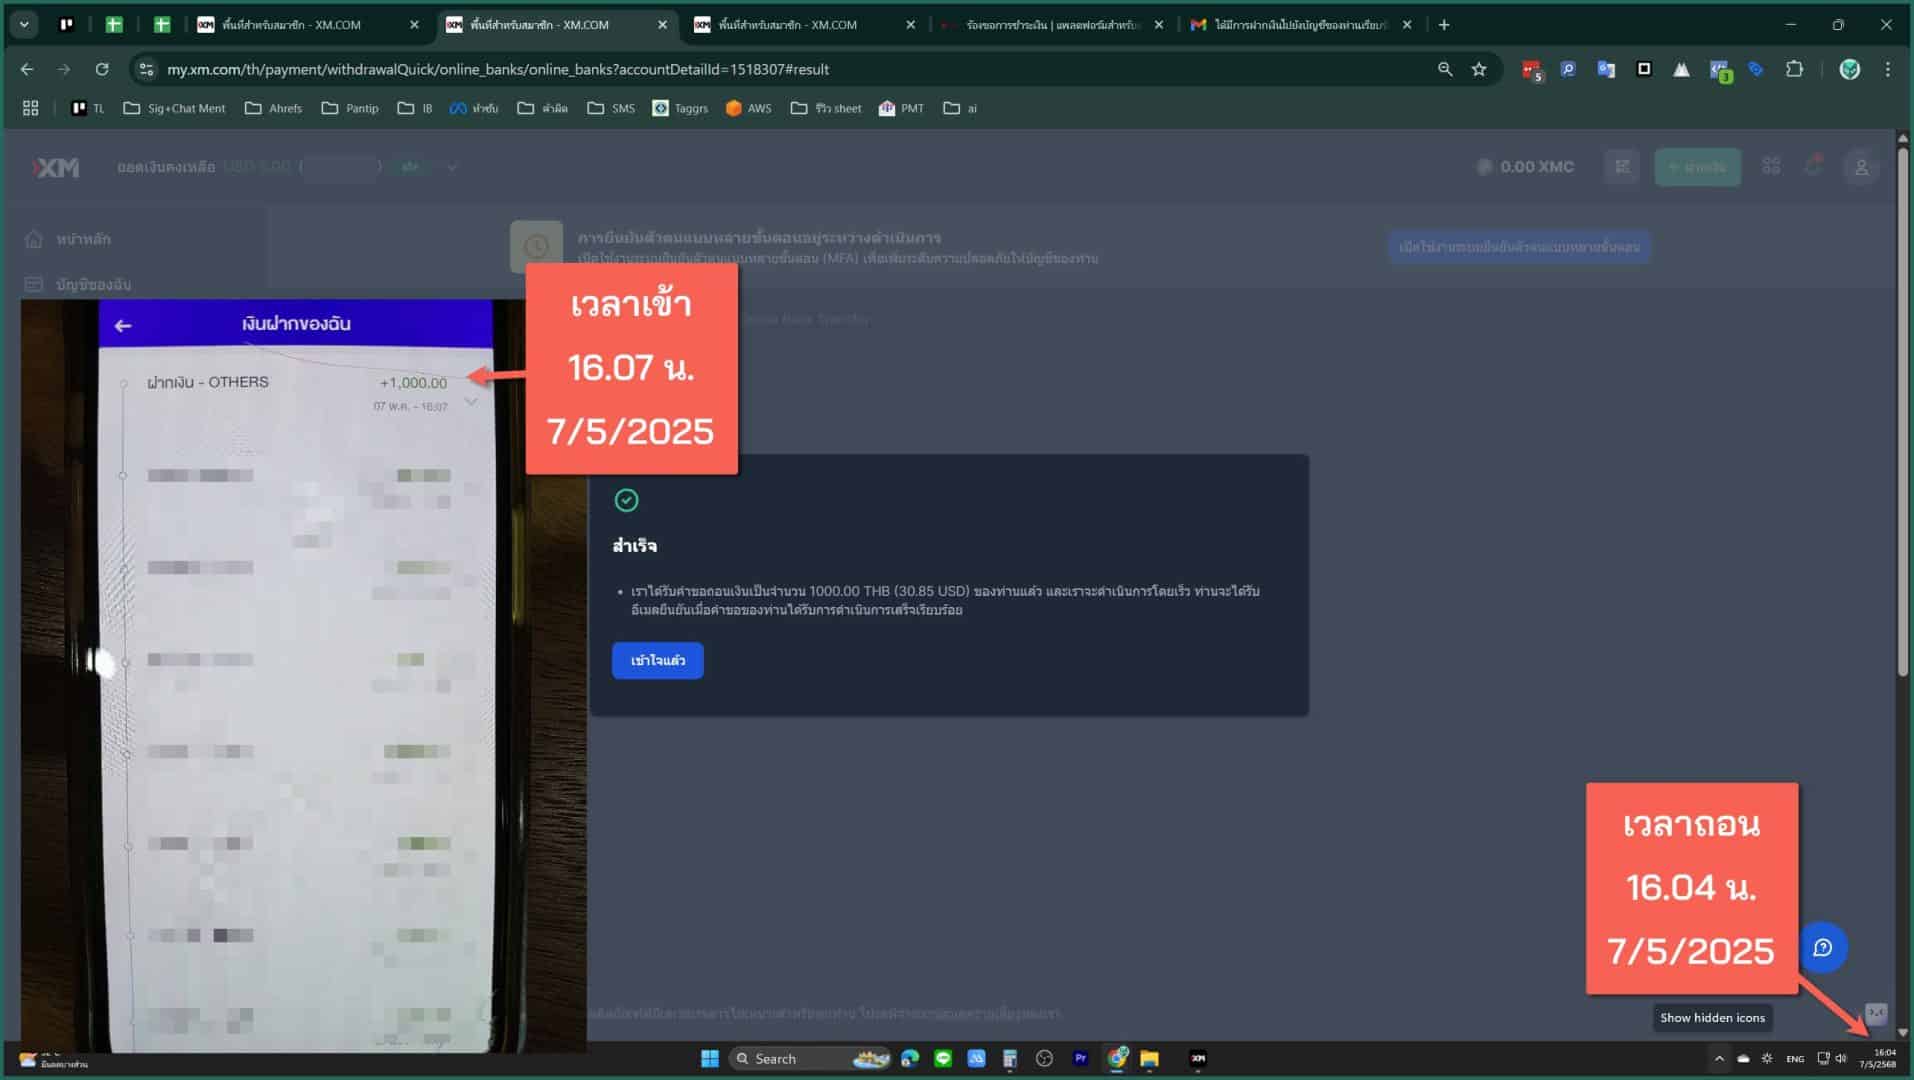1914x1080 pixels.
Task: Click the Google Translate extension icon
Action: 1606,69
